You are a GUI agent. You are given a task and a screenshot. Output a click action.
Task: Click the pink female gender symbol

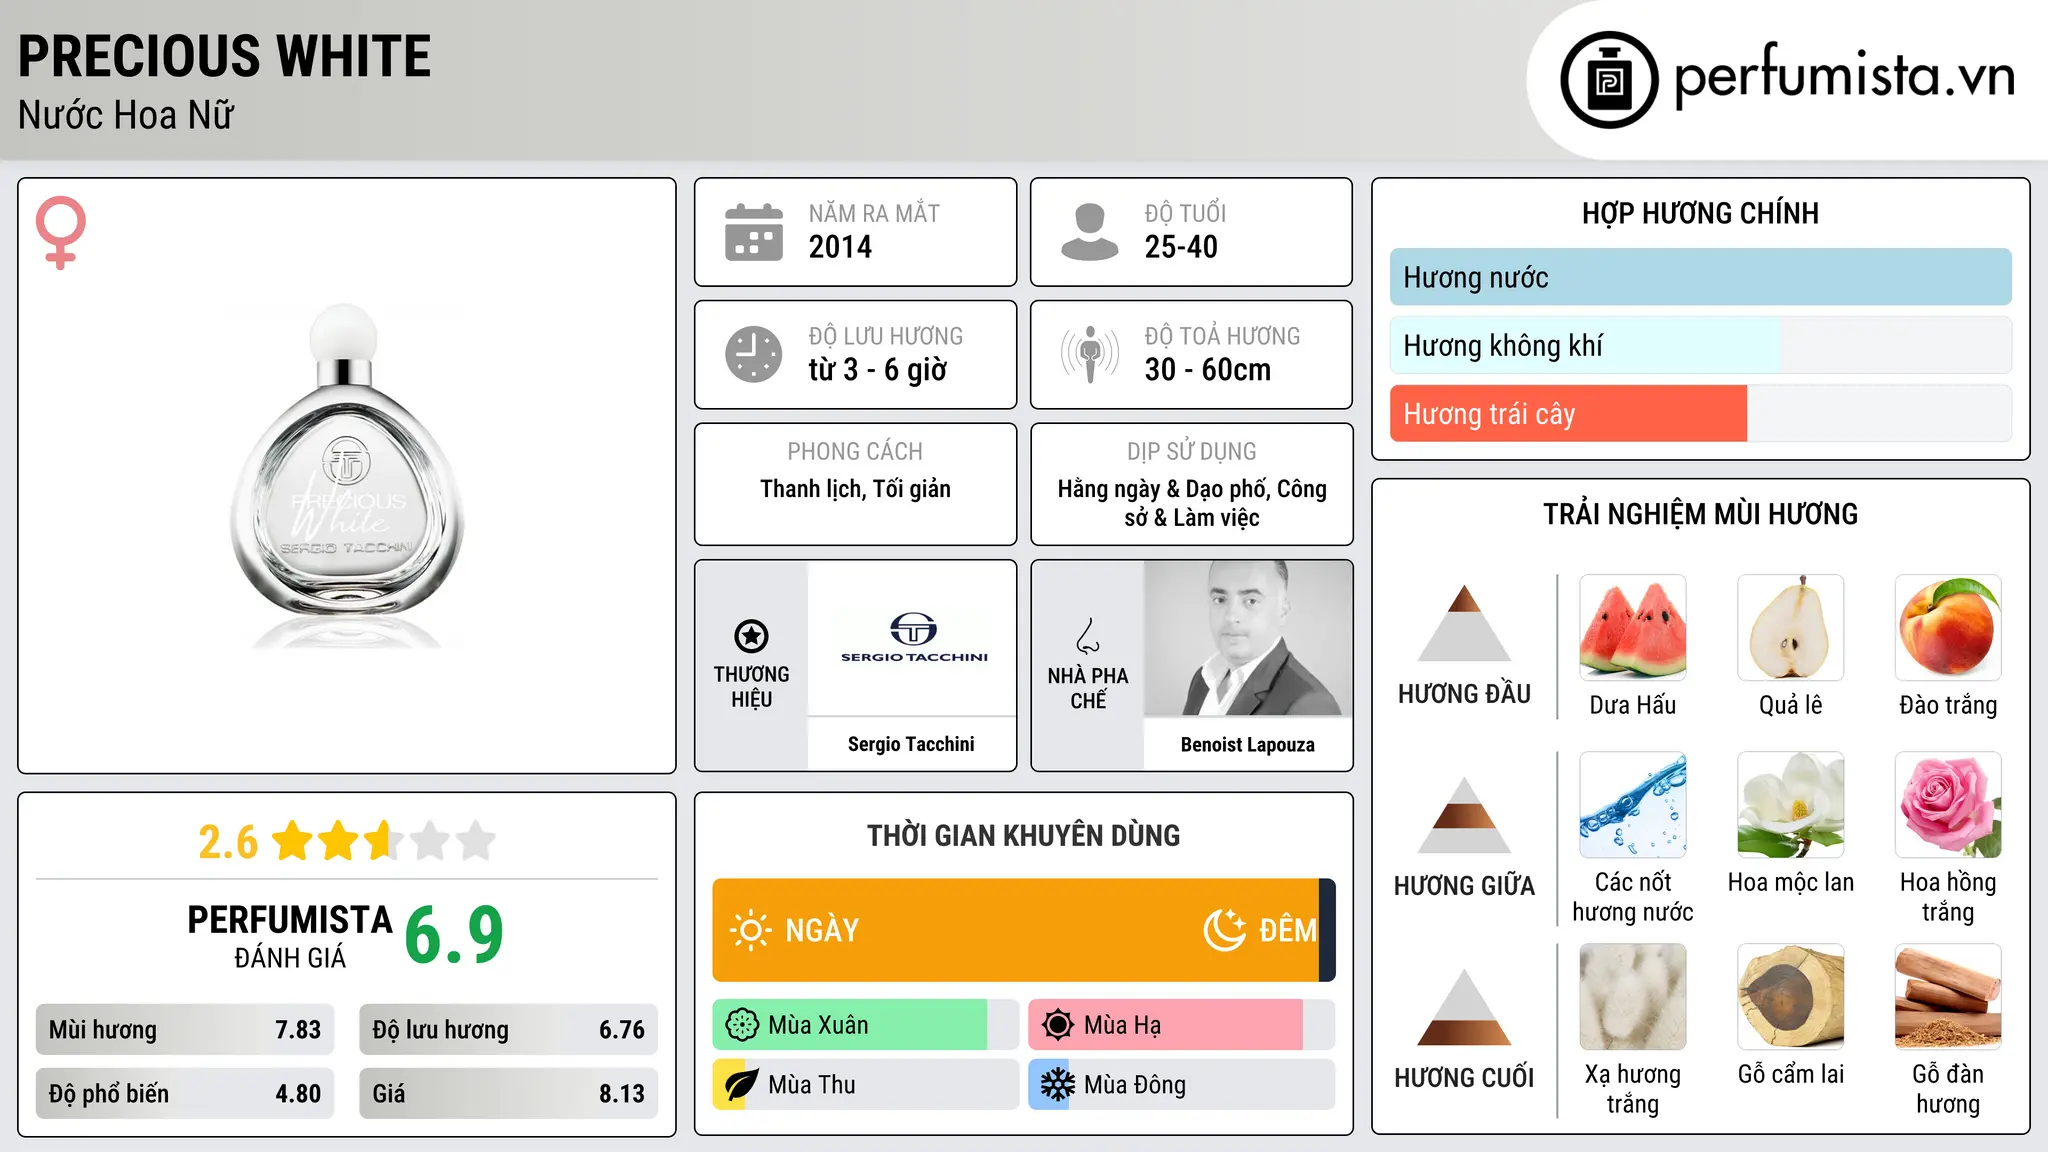click(x=61, y=233)
